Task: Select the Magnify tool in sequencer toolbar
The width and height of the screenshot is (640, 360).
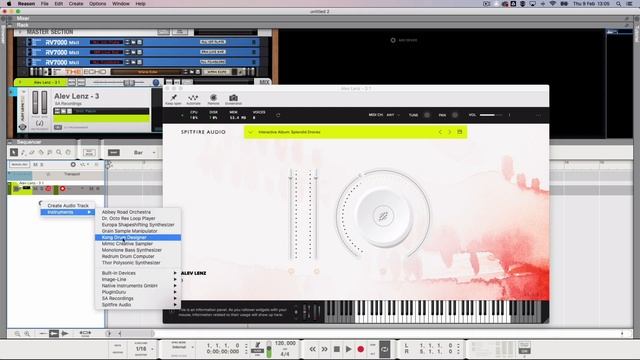Action: 59,152
